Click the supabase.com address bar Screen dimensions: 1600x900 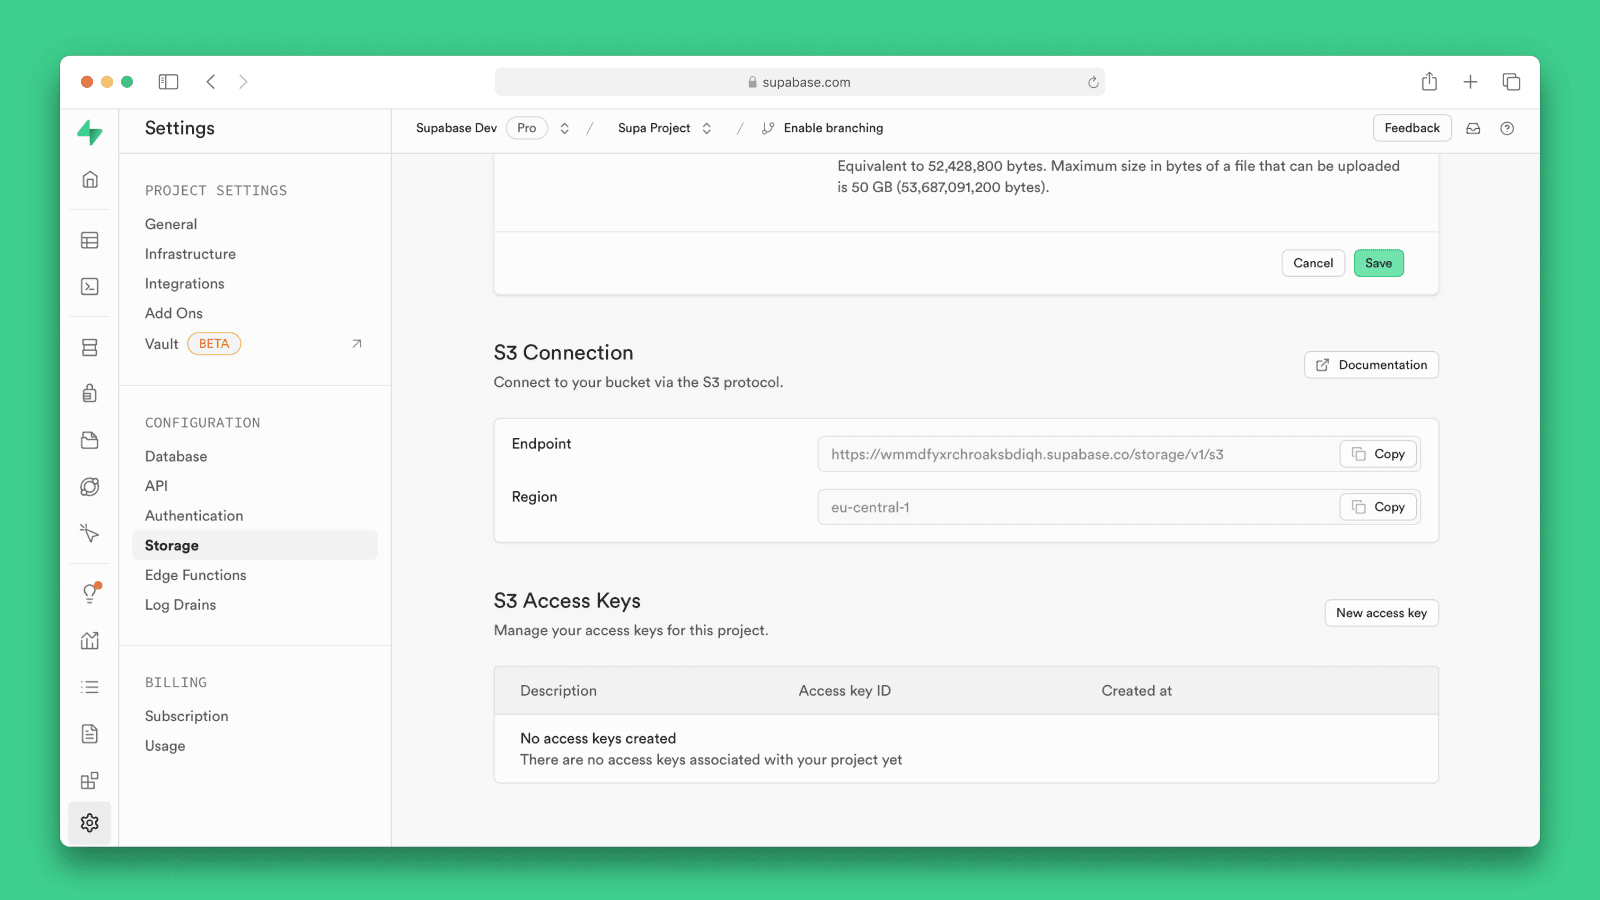pyautogui.click(x=800, y=82)
